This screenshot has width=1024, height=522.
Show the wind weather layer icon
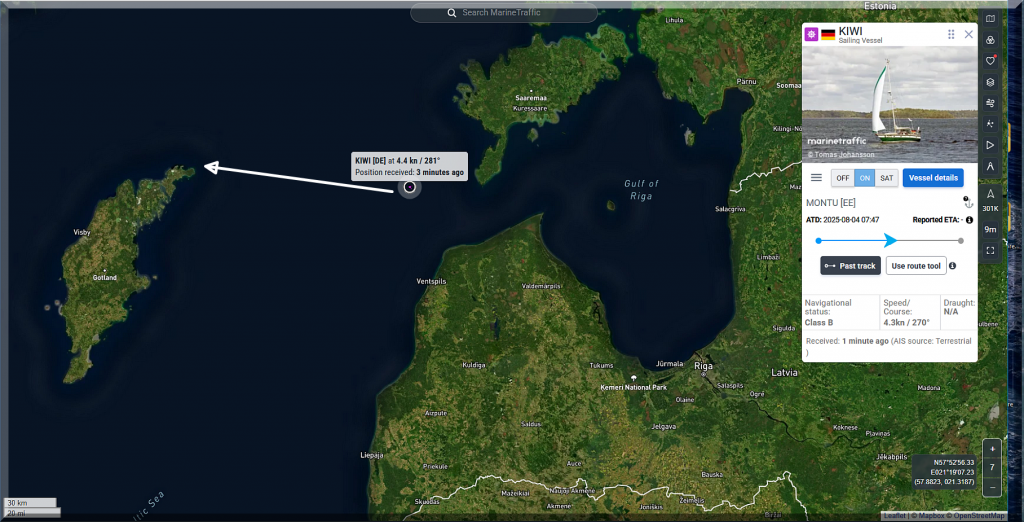(x=990, y=103)
